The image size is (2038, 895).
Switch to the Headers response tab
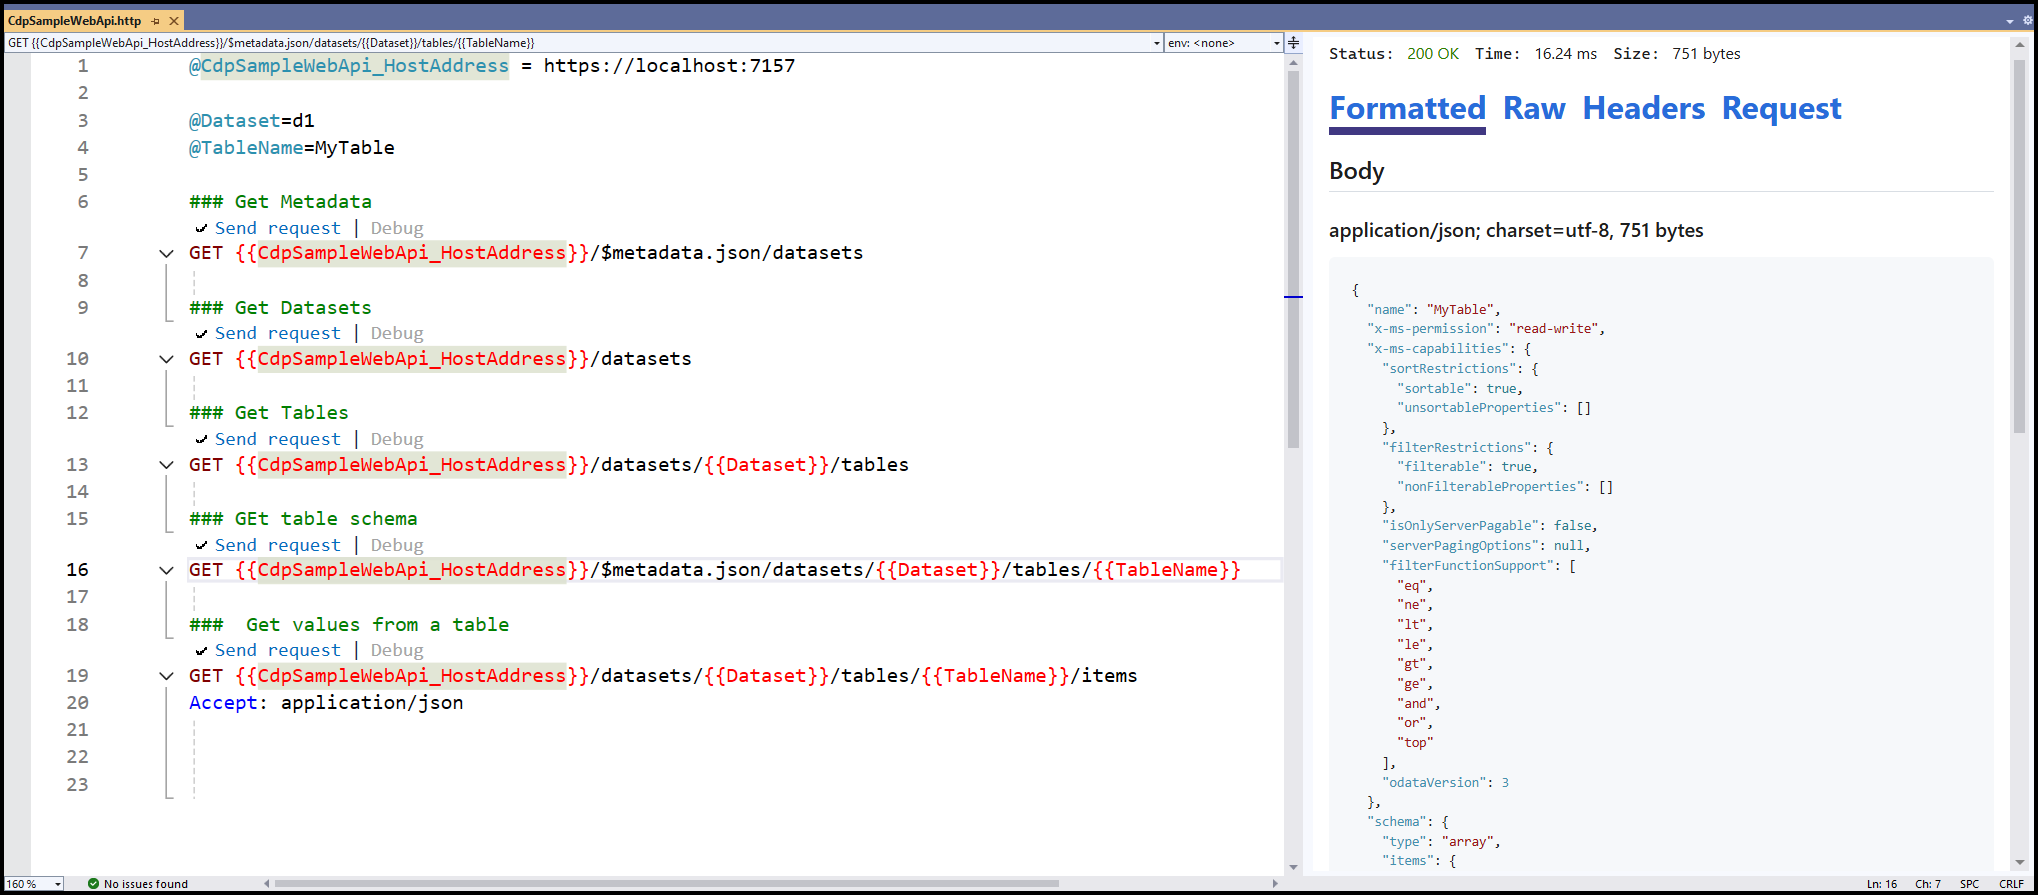point(1643,108)
